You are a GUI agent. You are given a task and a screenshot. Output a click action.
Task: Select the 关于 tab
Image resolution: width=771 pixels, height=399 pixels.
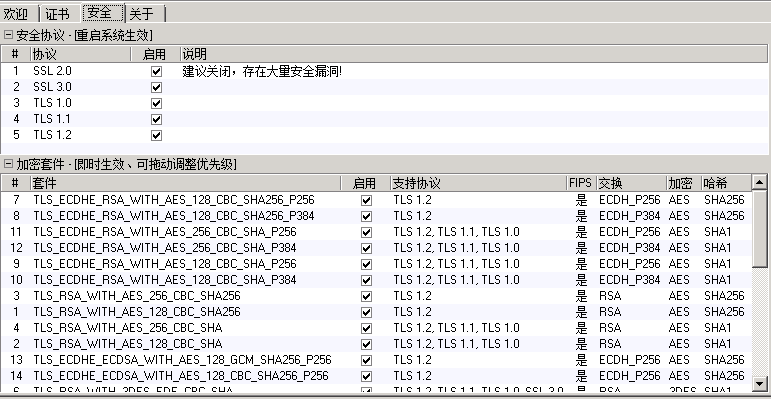pos(143,14)
